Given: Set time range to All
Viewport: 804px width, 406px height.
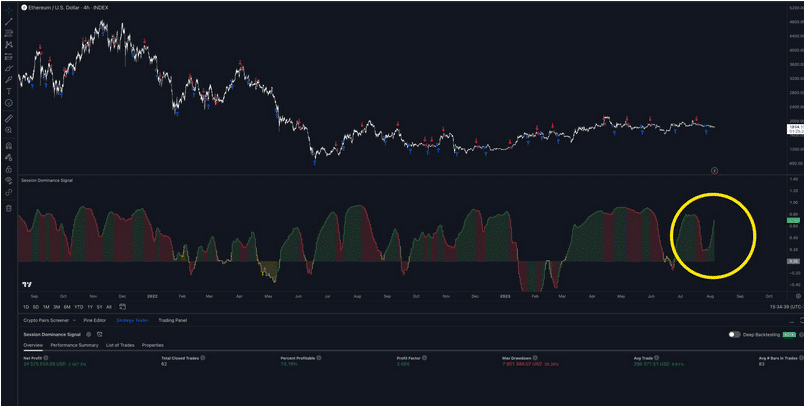Looking at the screenshot, I should [x=109, y=307].
